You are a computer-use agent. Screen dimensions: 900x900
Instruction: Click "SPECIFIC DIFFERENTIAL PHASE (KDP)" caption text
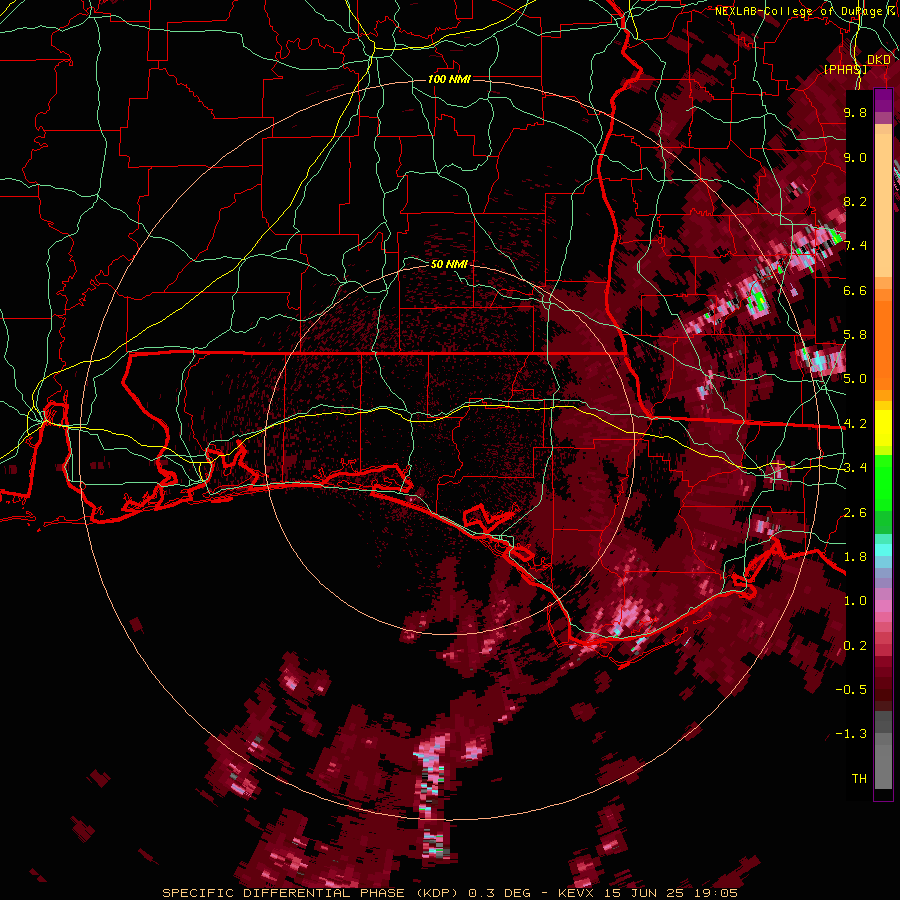(x=312, y=893)
